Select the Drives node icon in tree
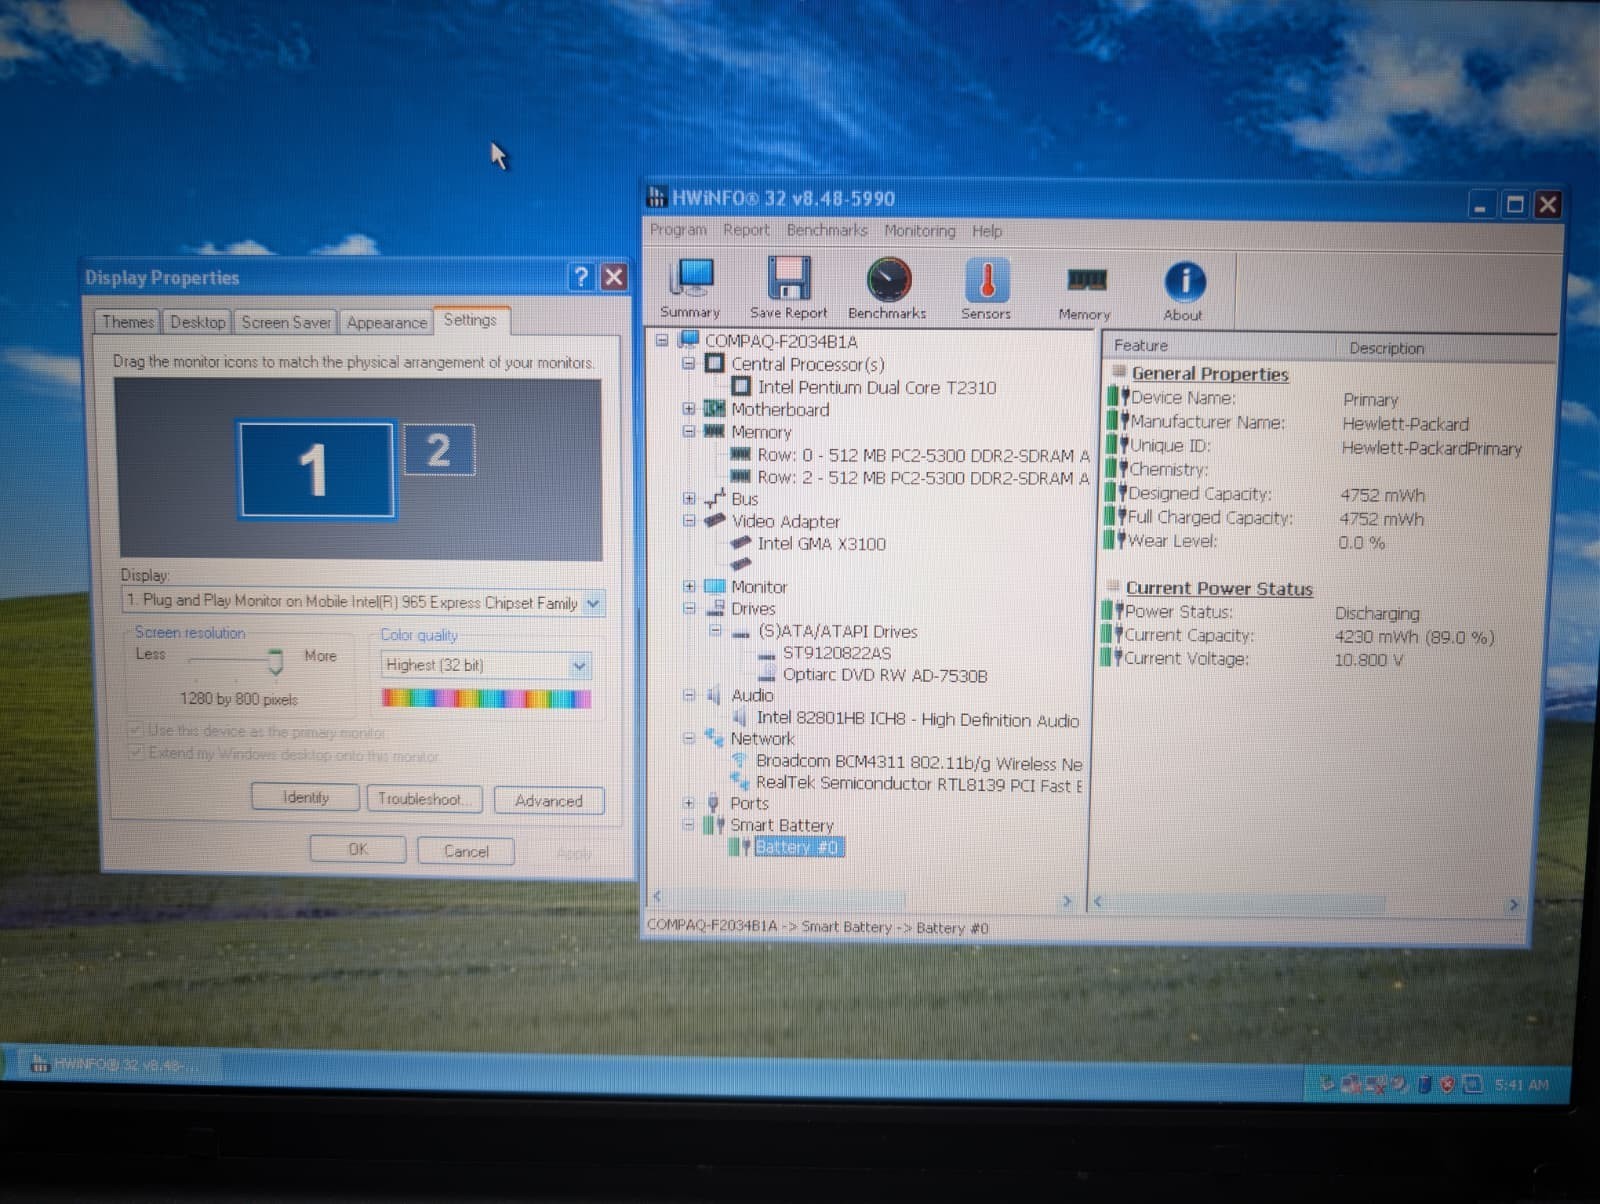 [x=714, y=608]
